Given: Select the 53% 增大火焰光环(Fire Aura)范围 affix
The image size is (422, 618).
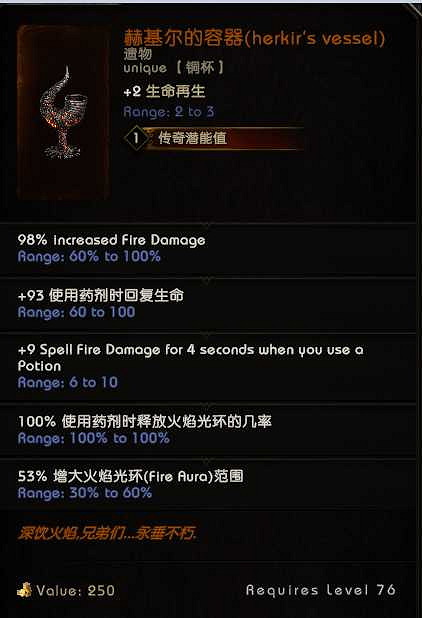Looking at the screenshot, I should coord(130,476).
